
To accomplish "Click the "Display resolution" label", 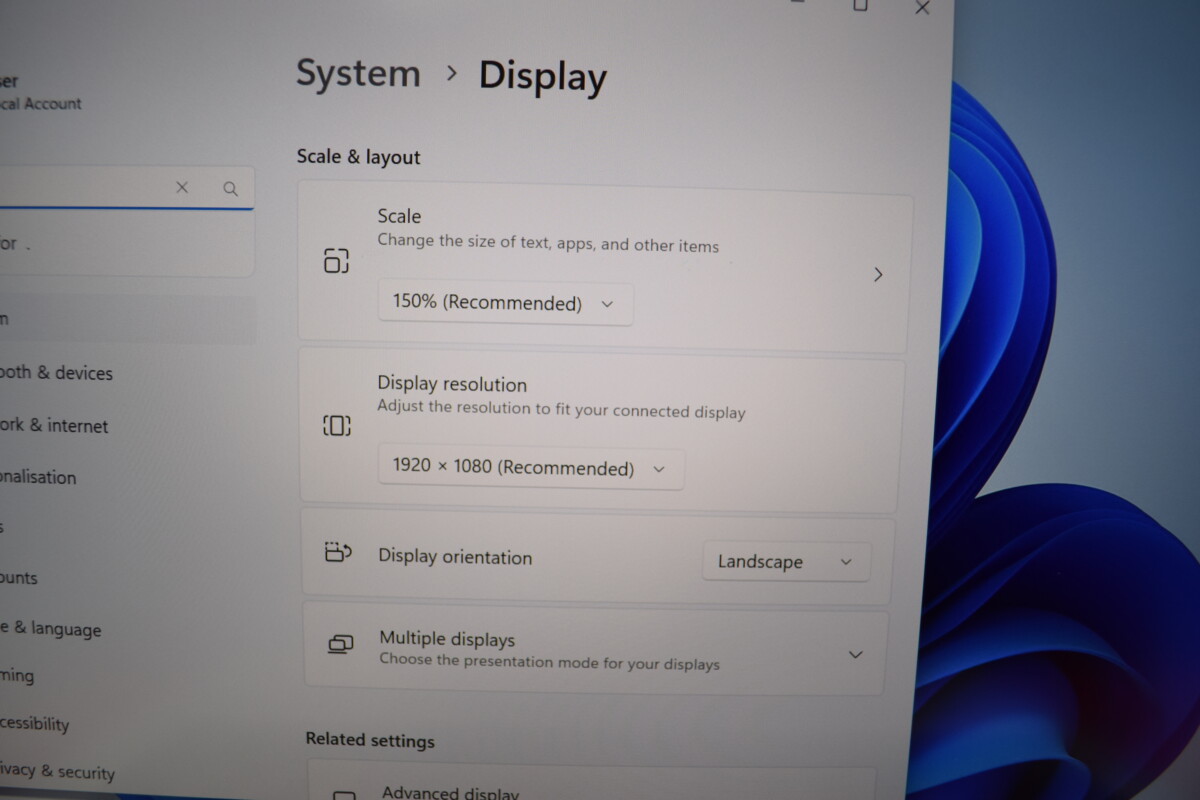I will (452, 384).
